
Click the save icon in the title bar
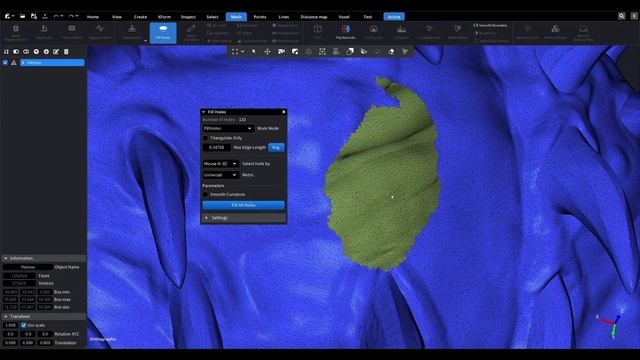click(34, 16)
